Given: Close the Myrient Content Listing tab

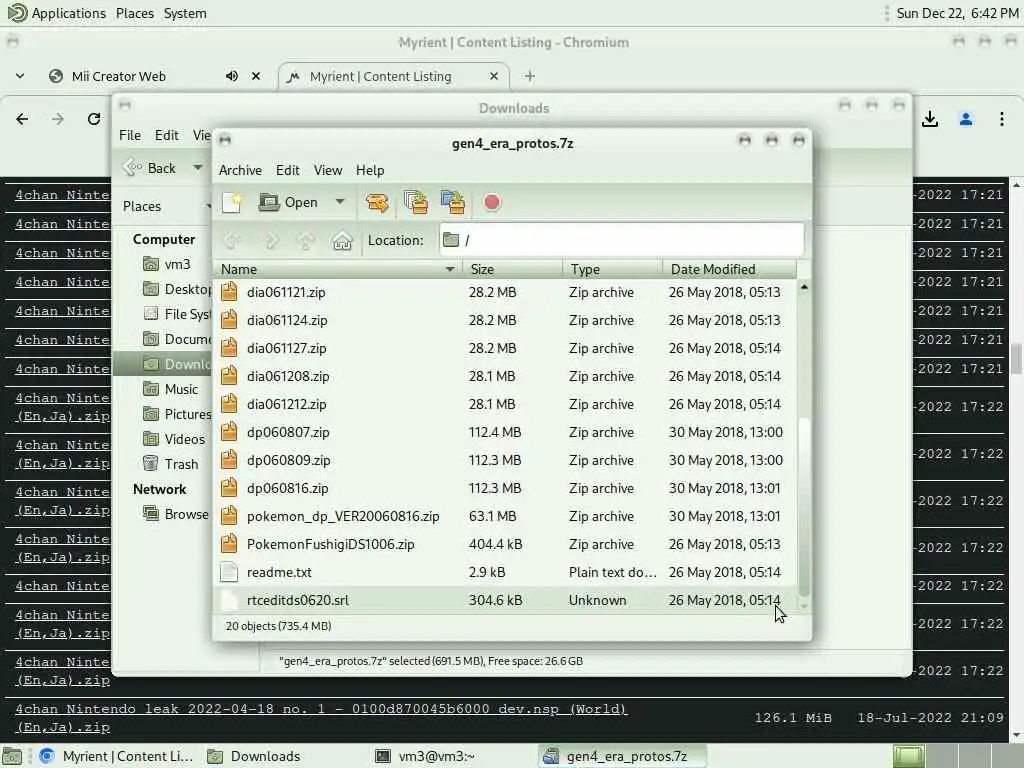Looking at the screenshot, I should coord(494,76).
